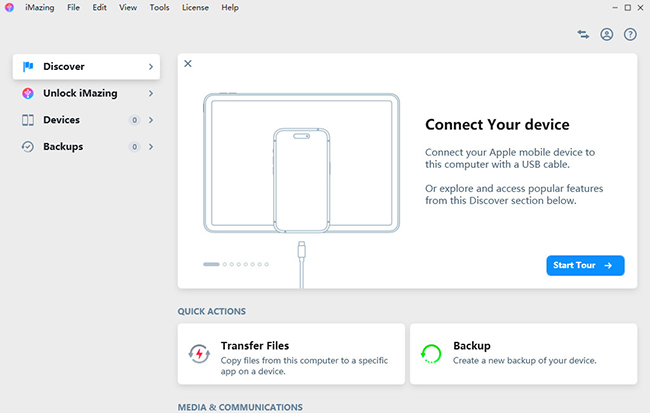Open the Tools menu
The width and height of the screenshot is (650, 413).
pos(159,7)
